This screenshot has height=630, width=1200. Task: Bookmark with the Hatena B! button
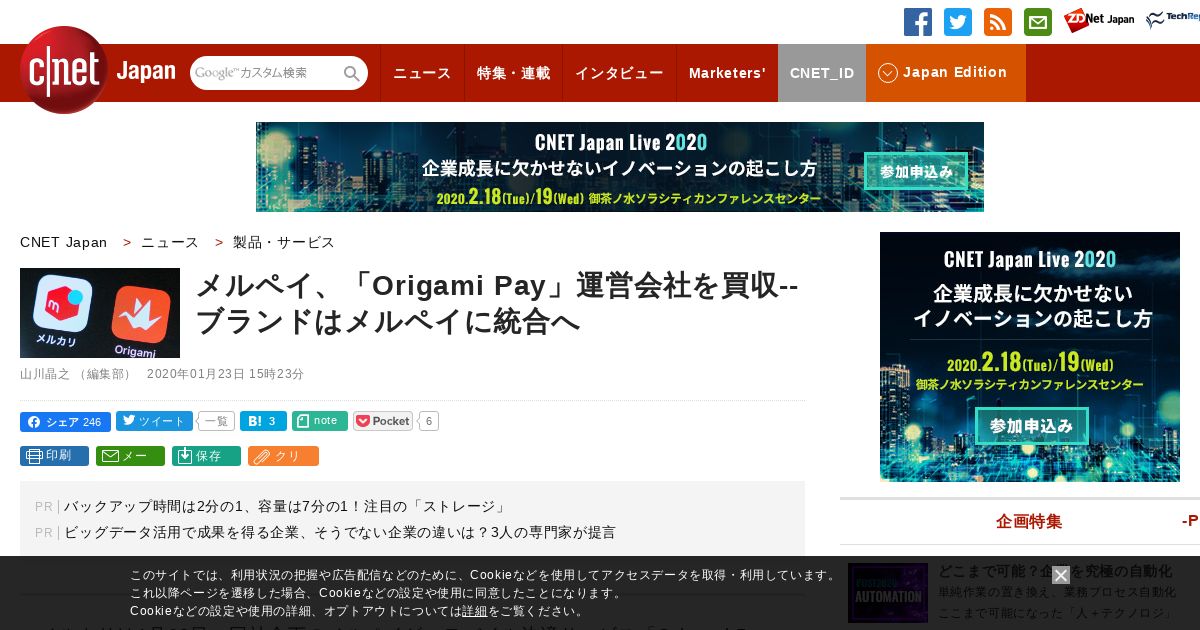tap(263, 421)
